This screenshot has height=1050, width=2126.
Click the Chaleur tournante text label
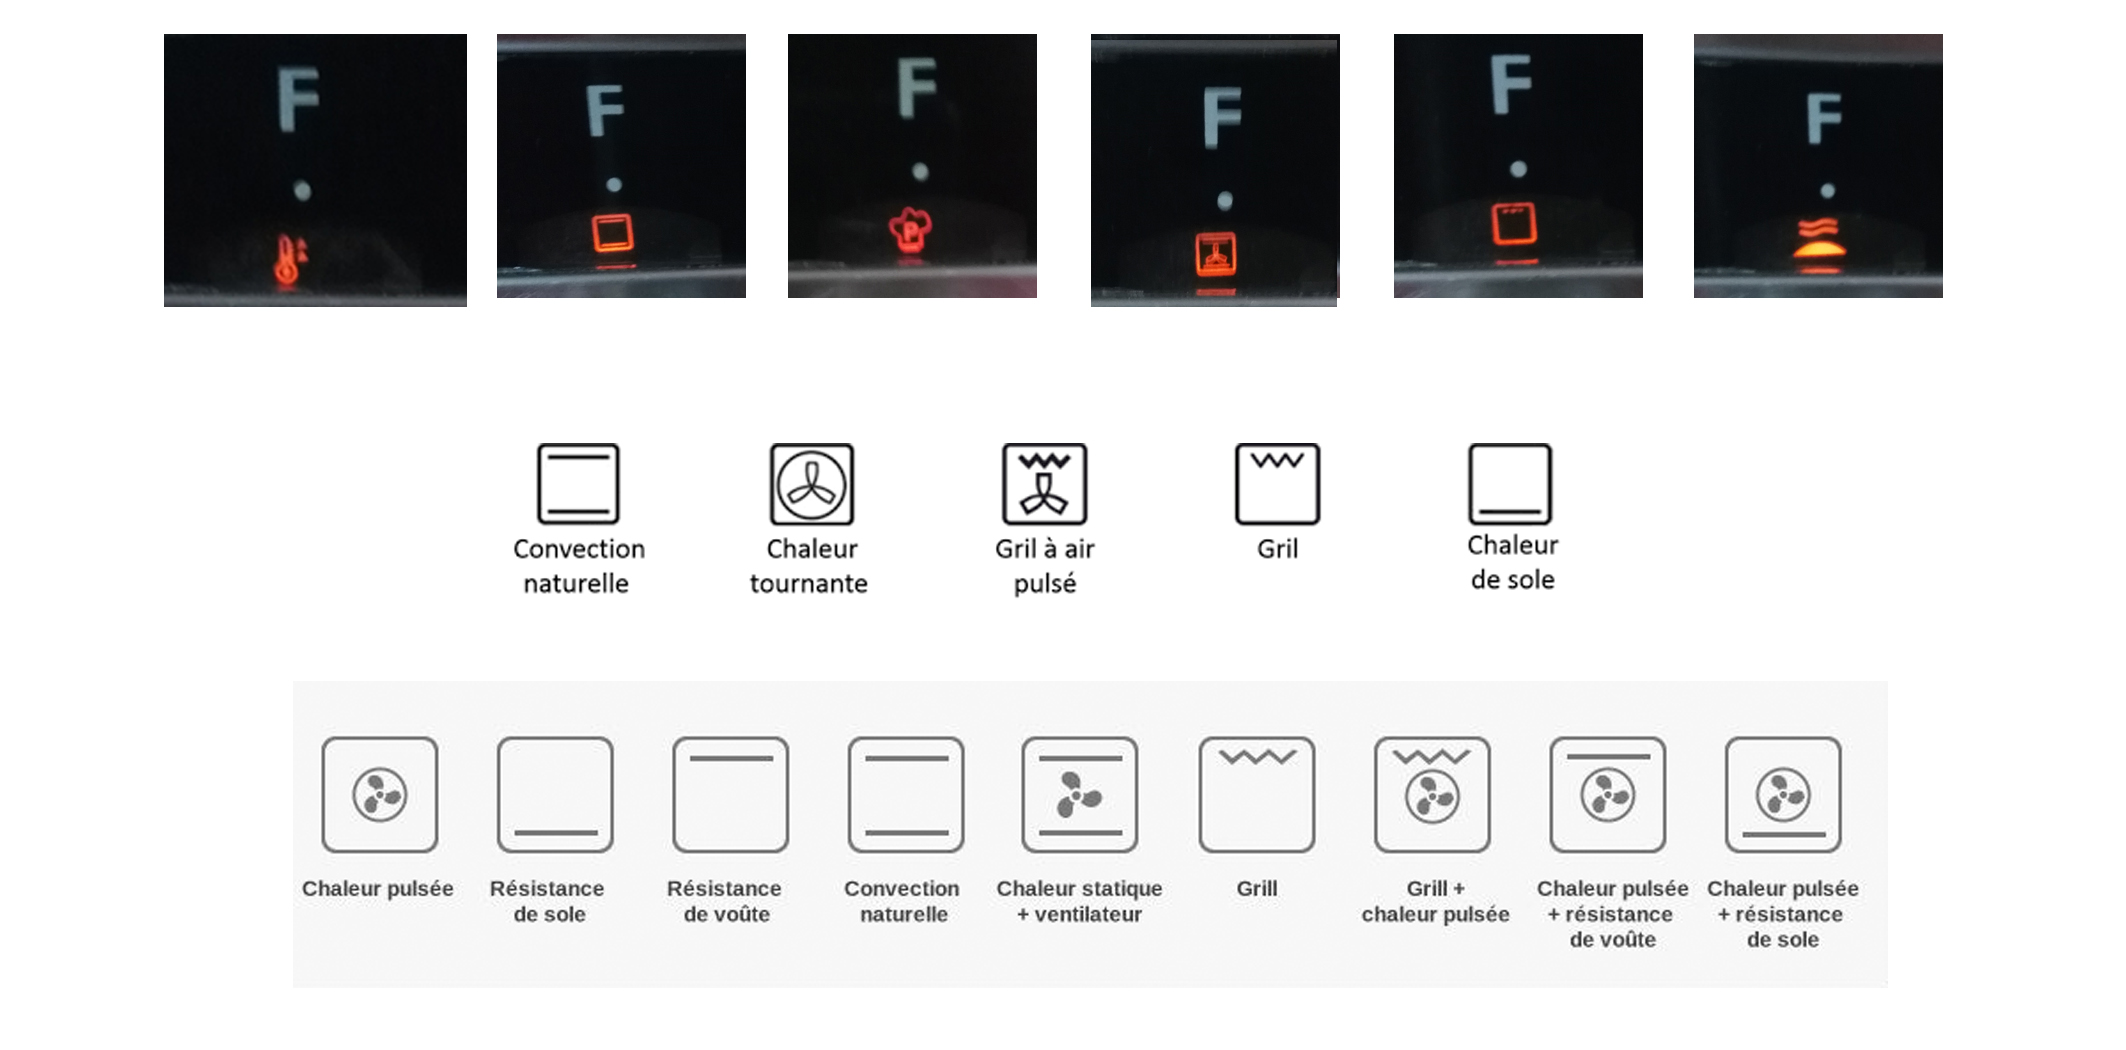click(809, 566)
